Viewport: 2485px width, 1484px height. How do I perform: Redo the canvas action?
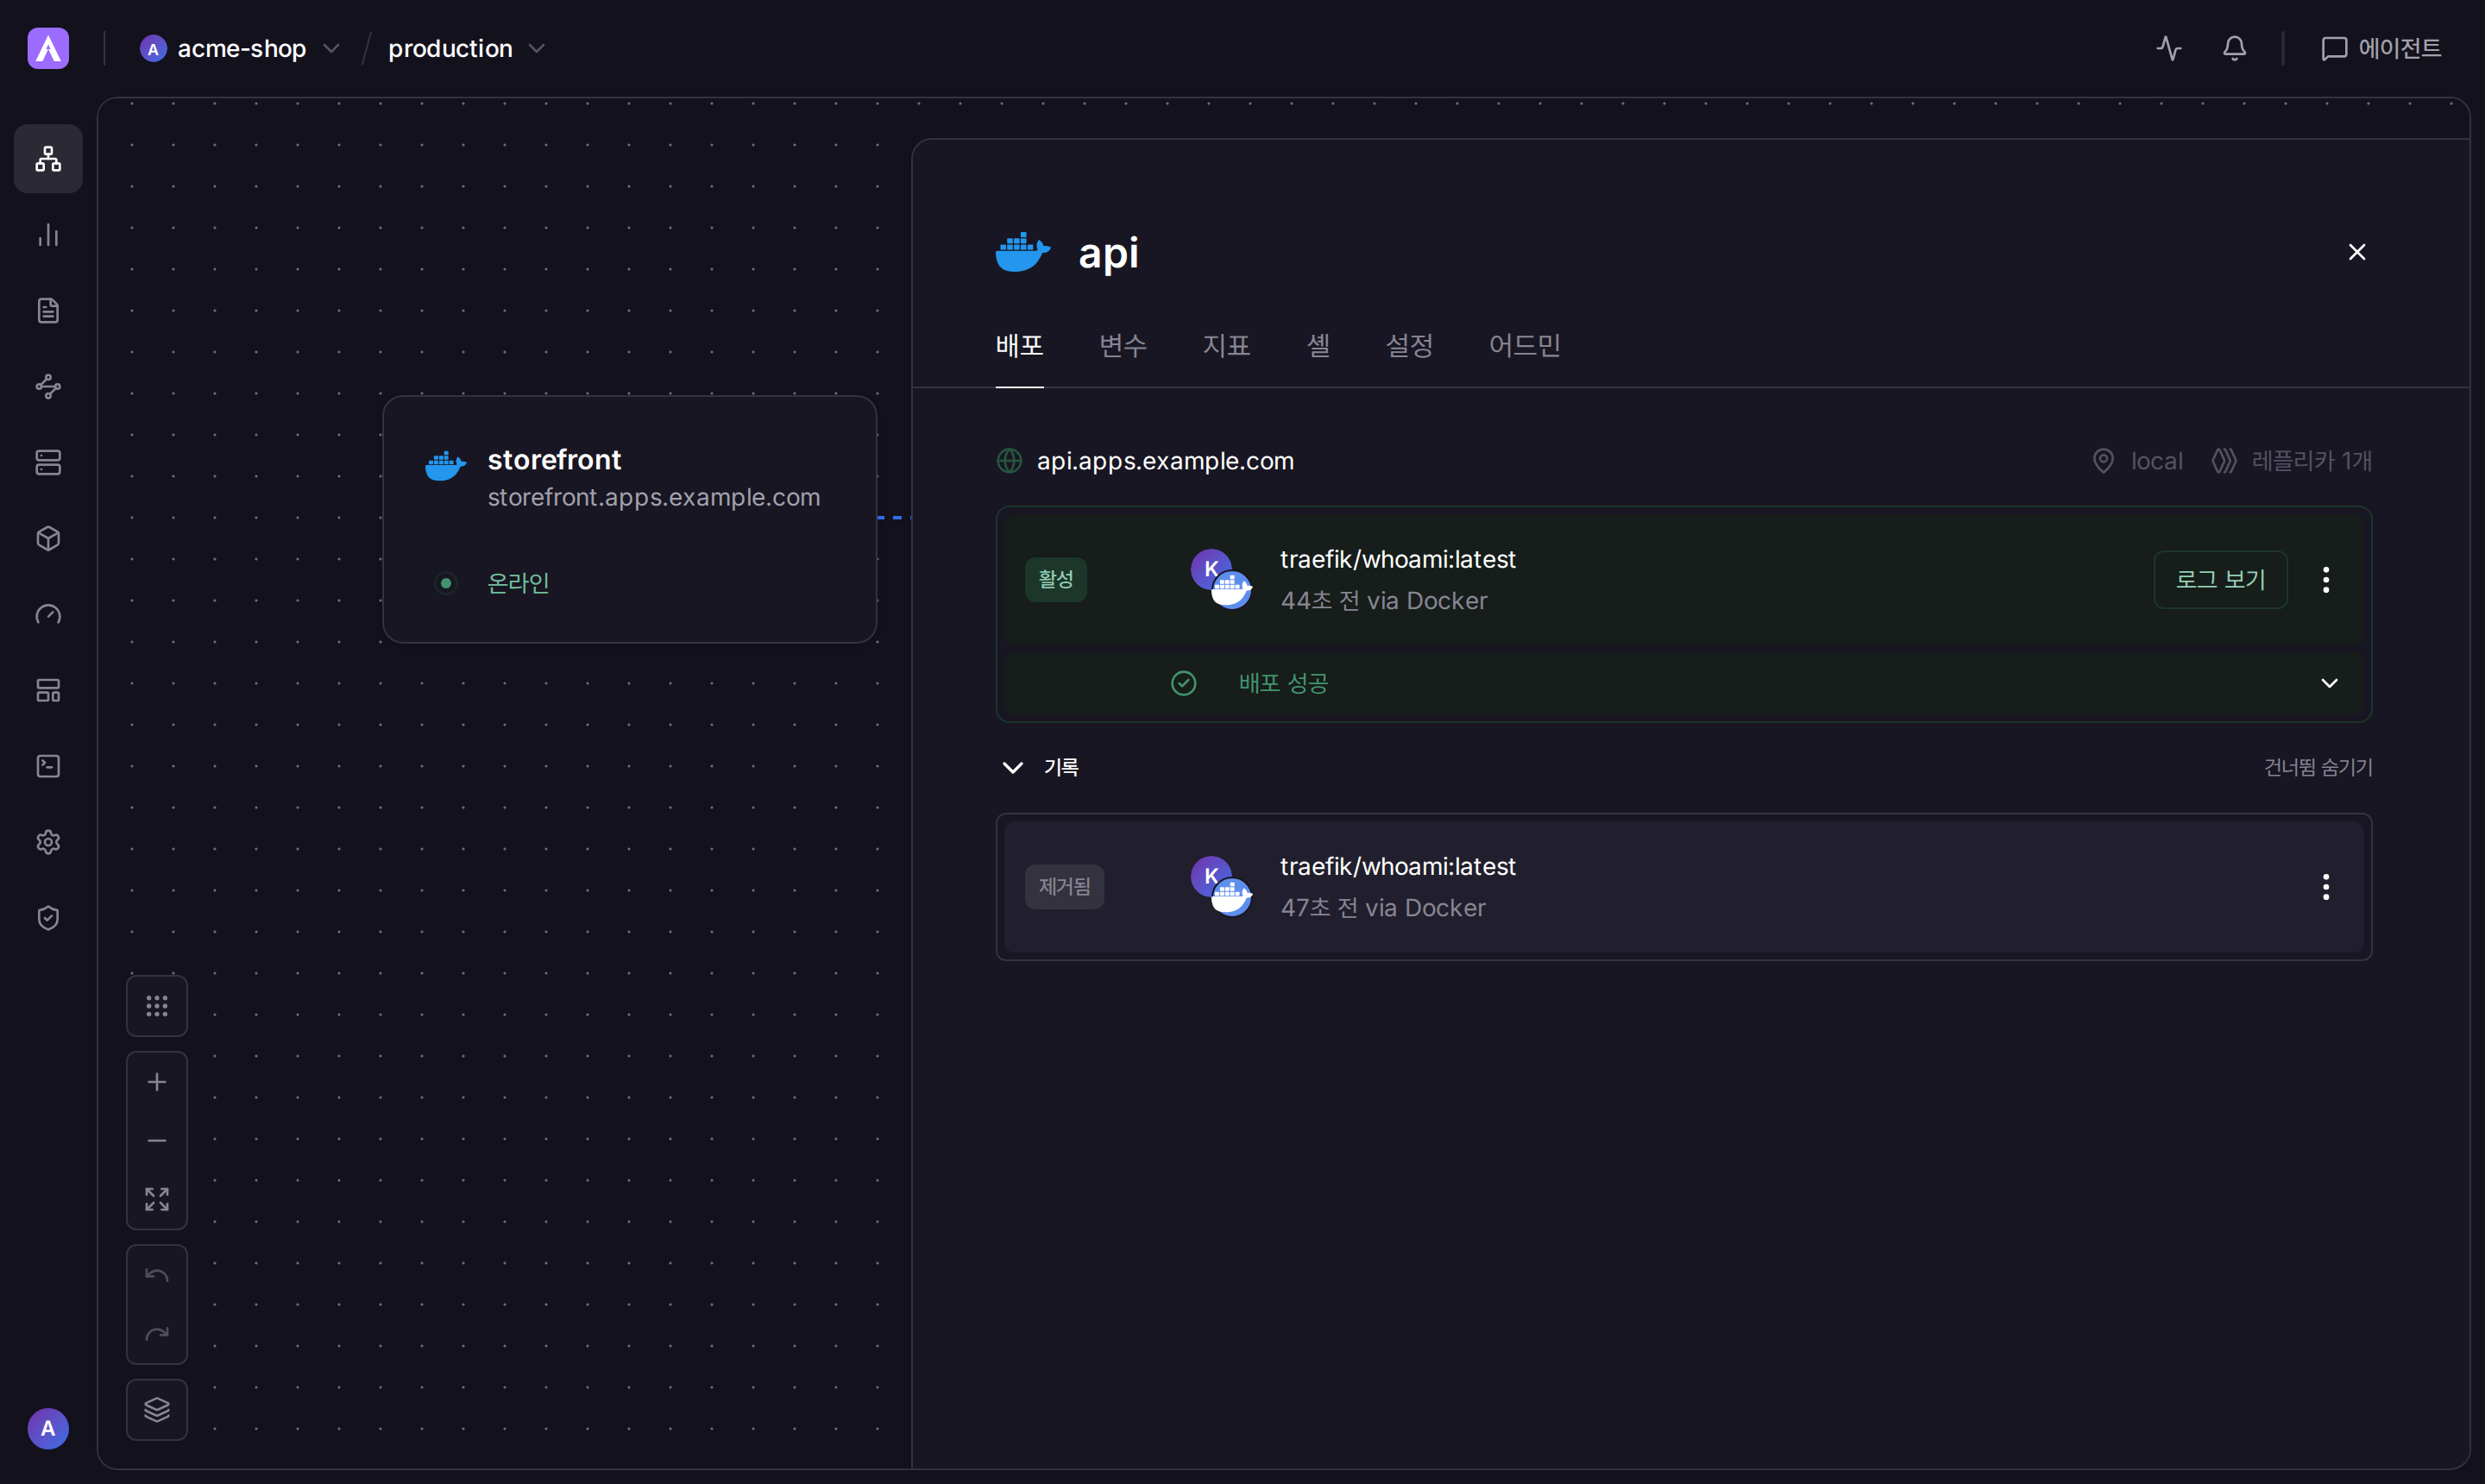[x=157, y=1334]
